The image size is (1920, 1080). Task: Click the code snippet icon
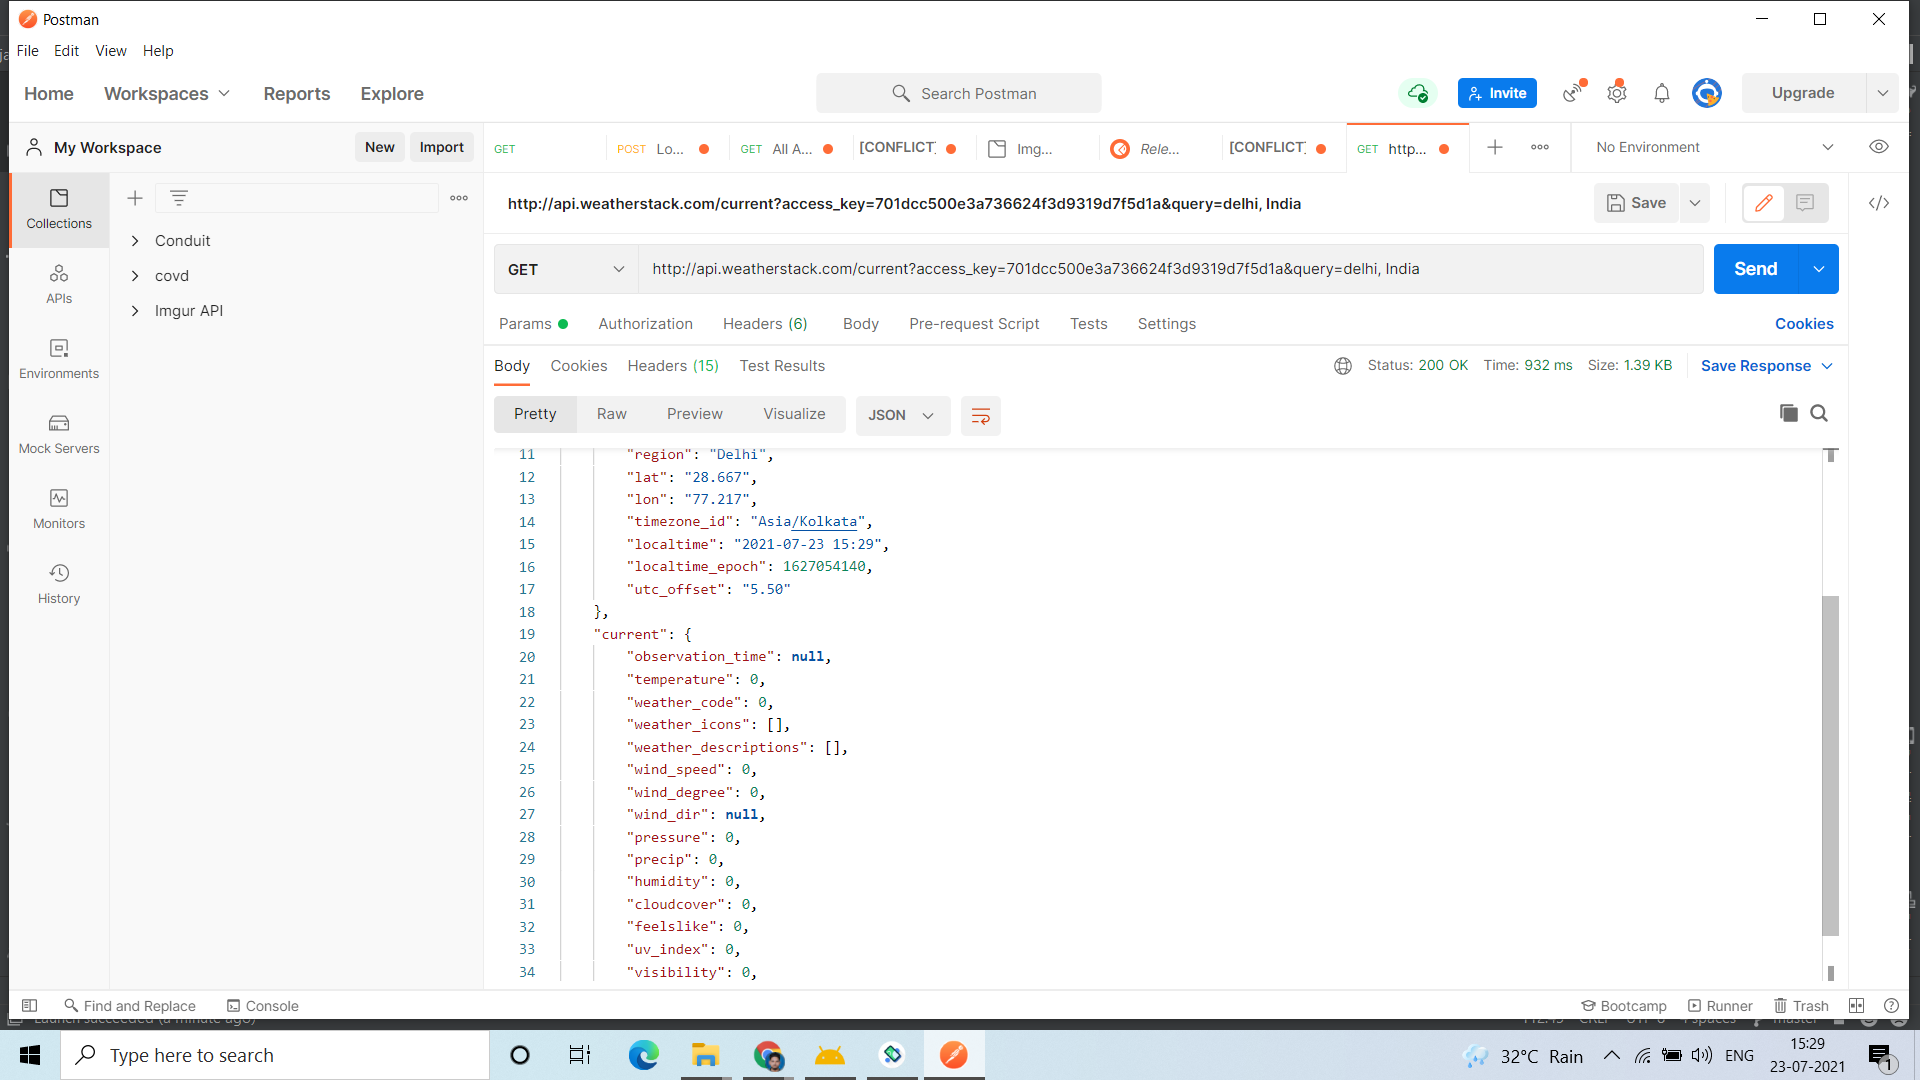click(x=1878, y=203)
